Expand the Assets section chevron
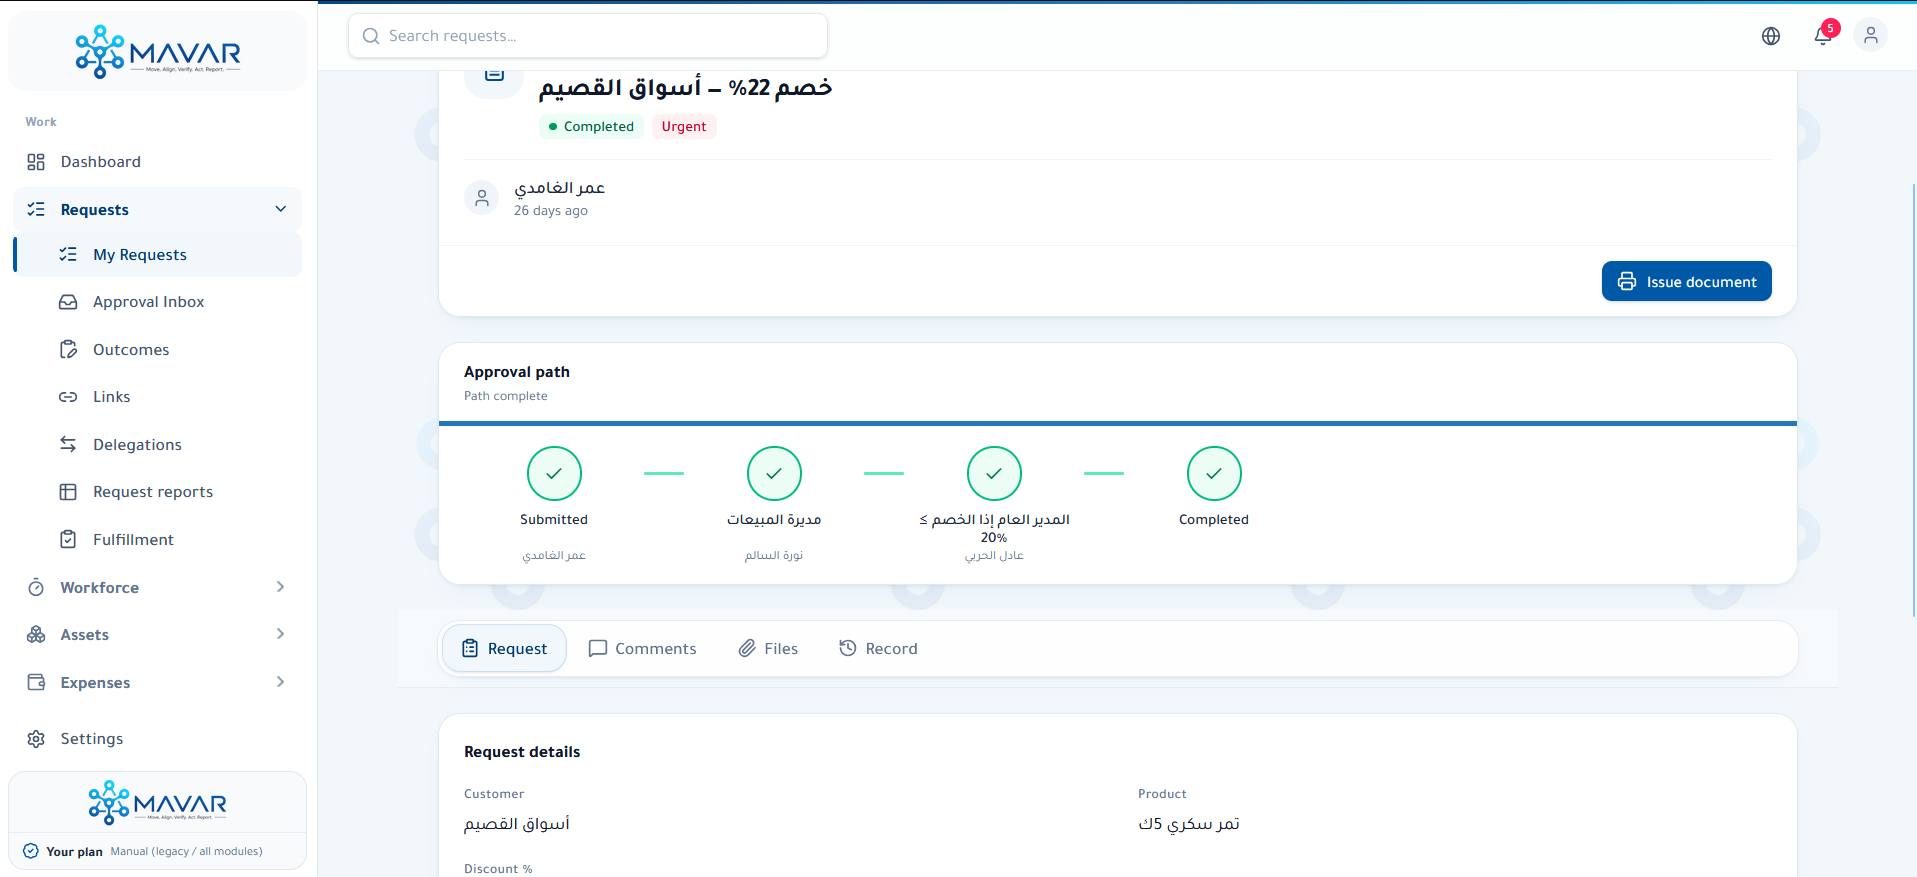1917x877 pixels. pos(281,634)
